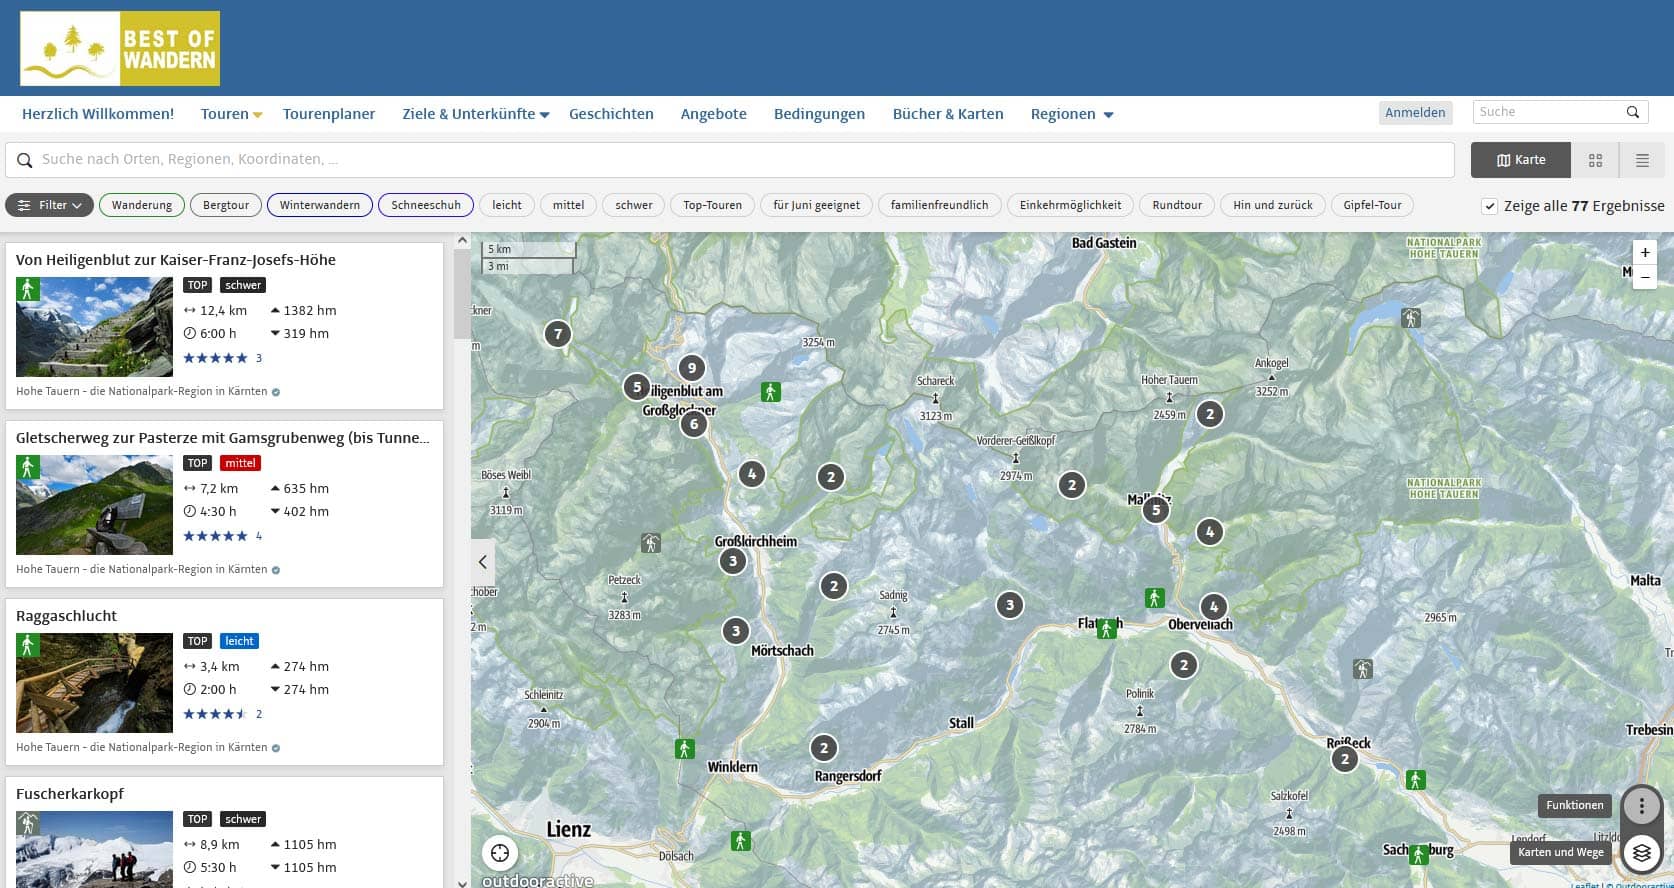Click green hiker marker near Dölsach
The image size is (1674, 888).
tap(741, 841)
